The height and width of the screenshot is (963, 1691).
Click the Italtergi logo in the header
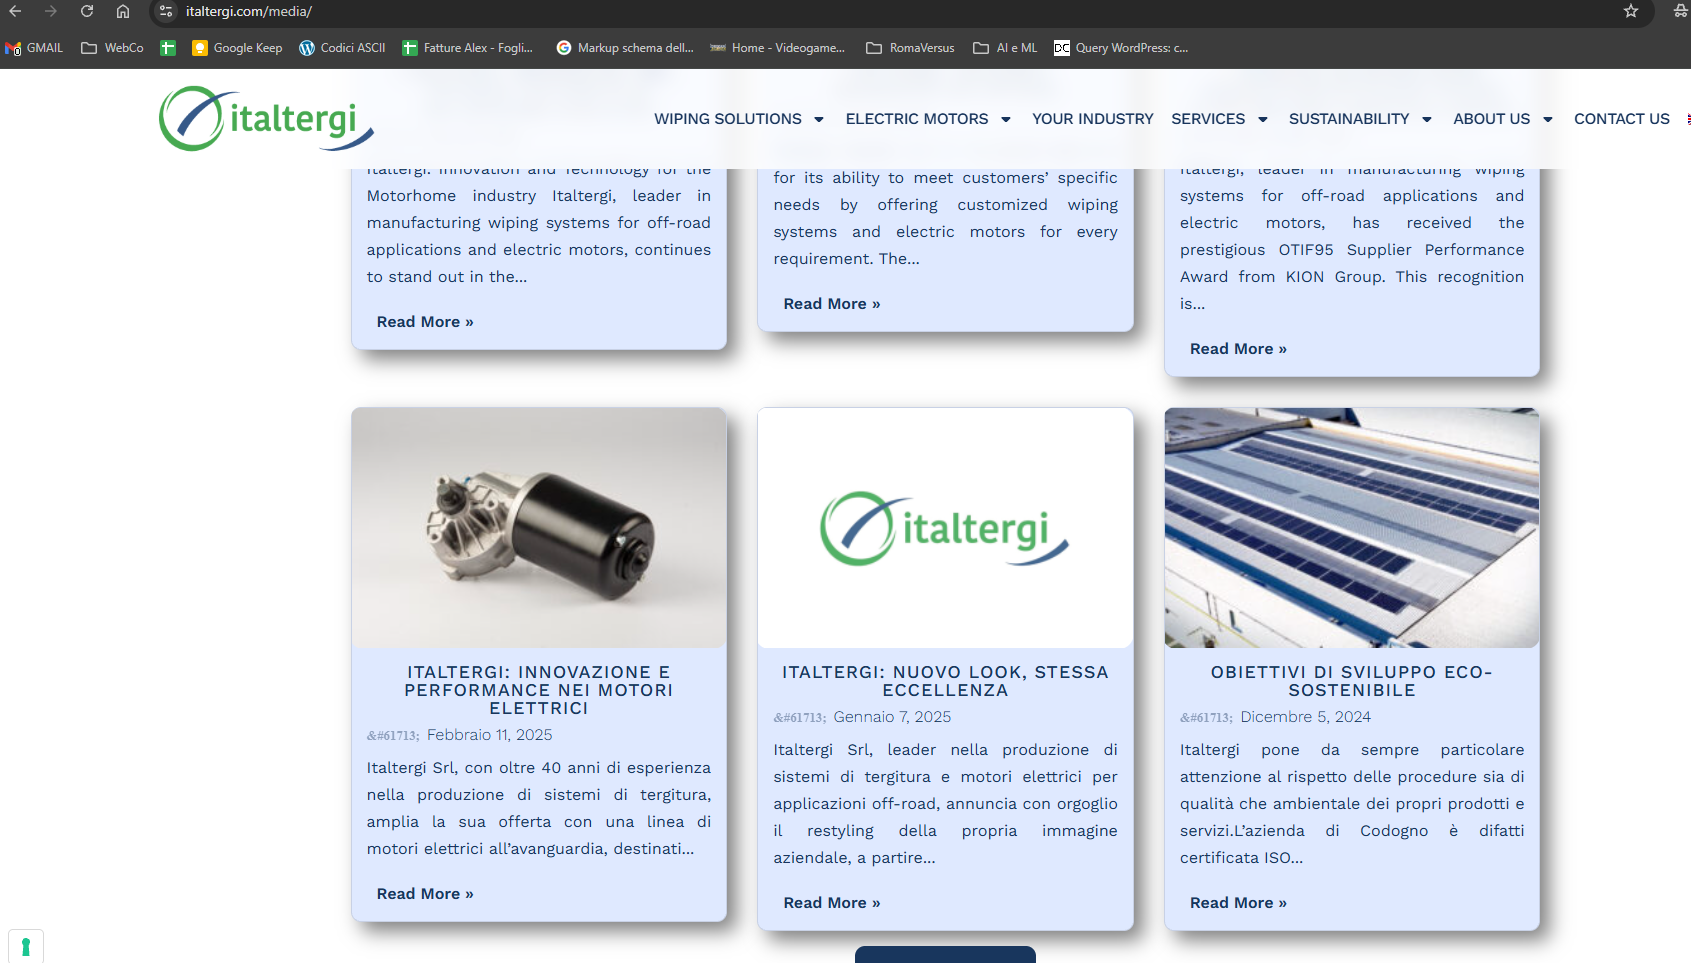pos(267,119)
